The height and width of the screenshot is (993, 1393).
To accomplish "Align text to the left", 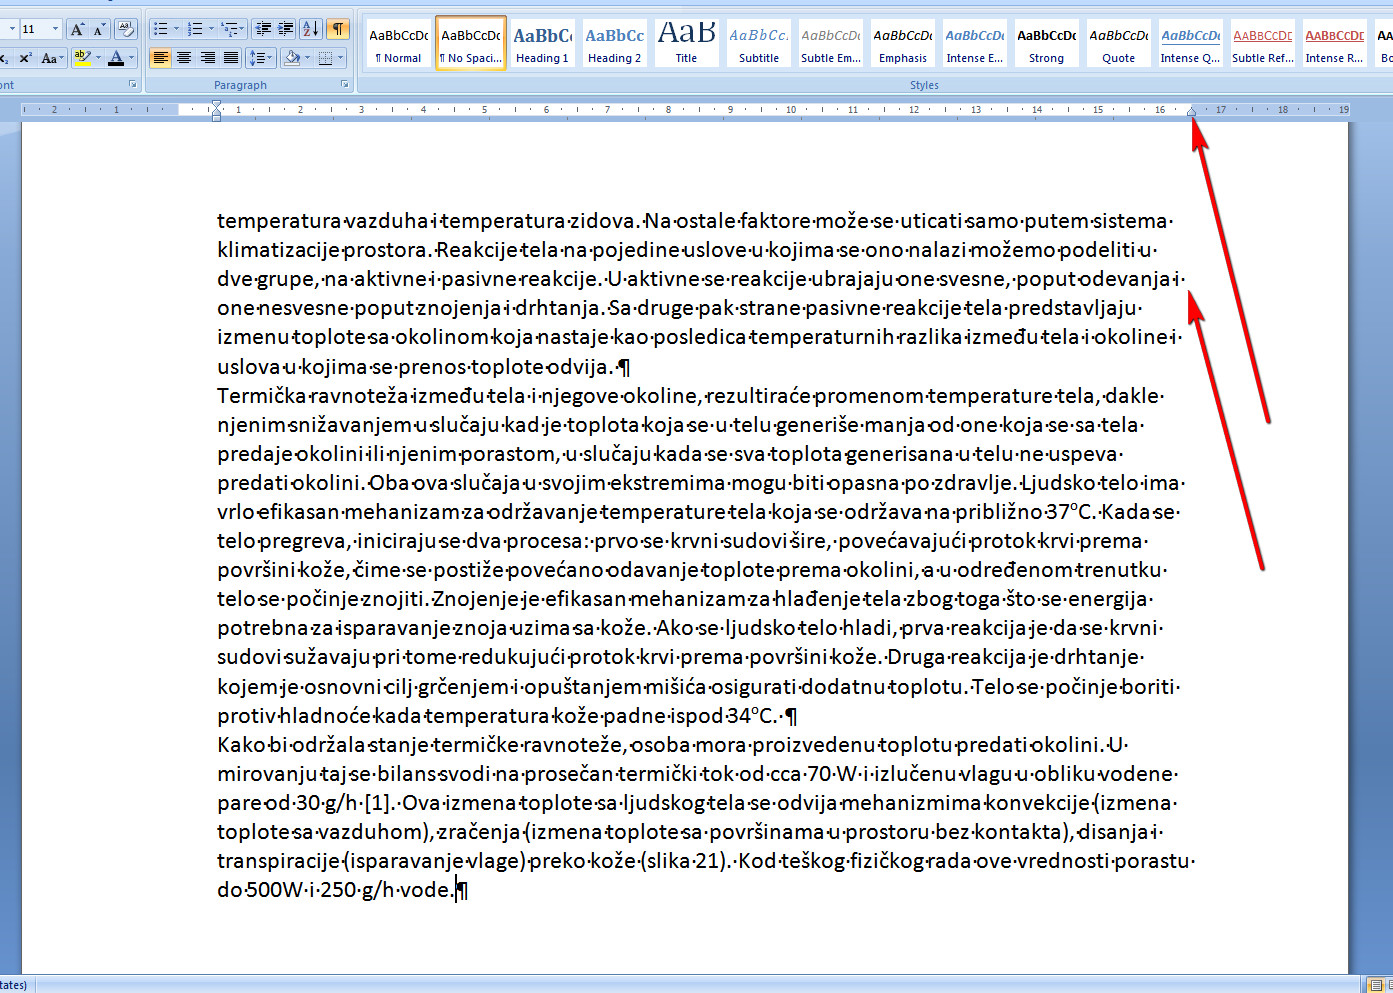I will click(160, 58).
